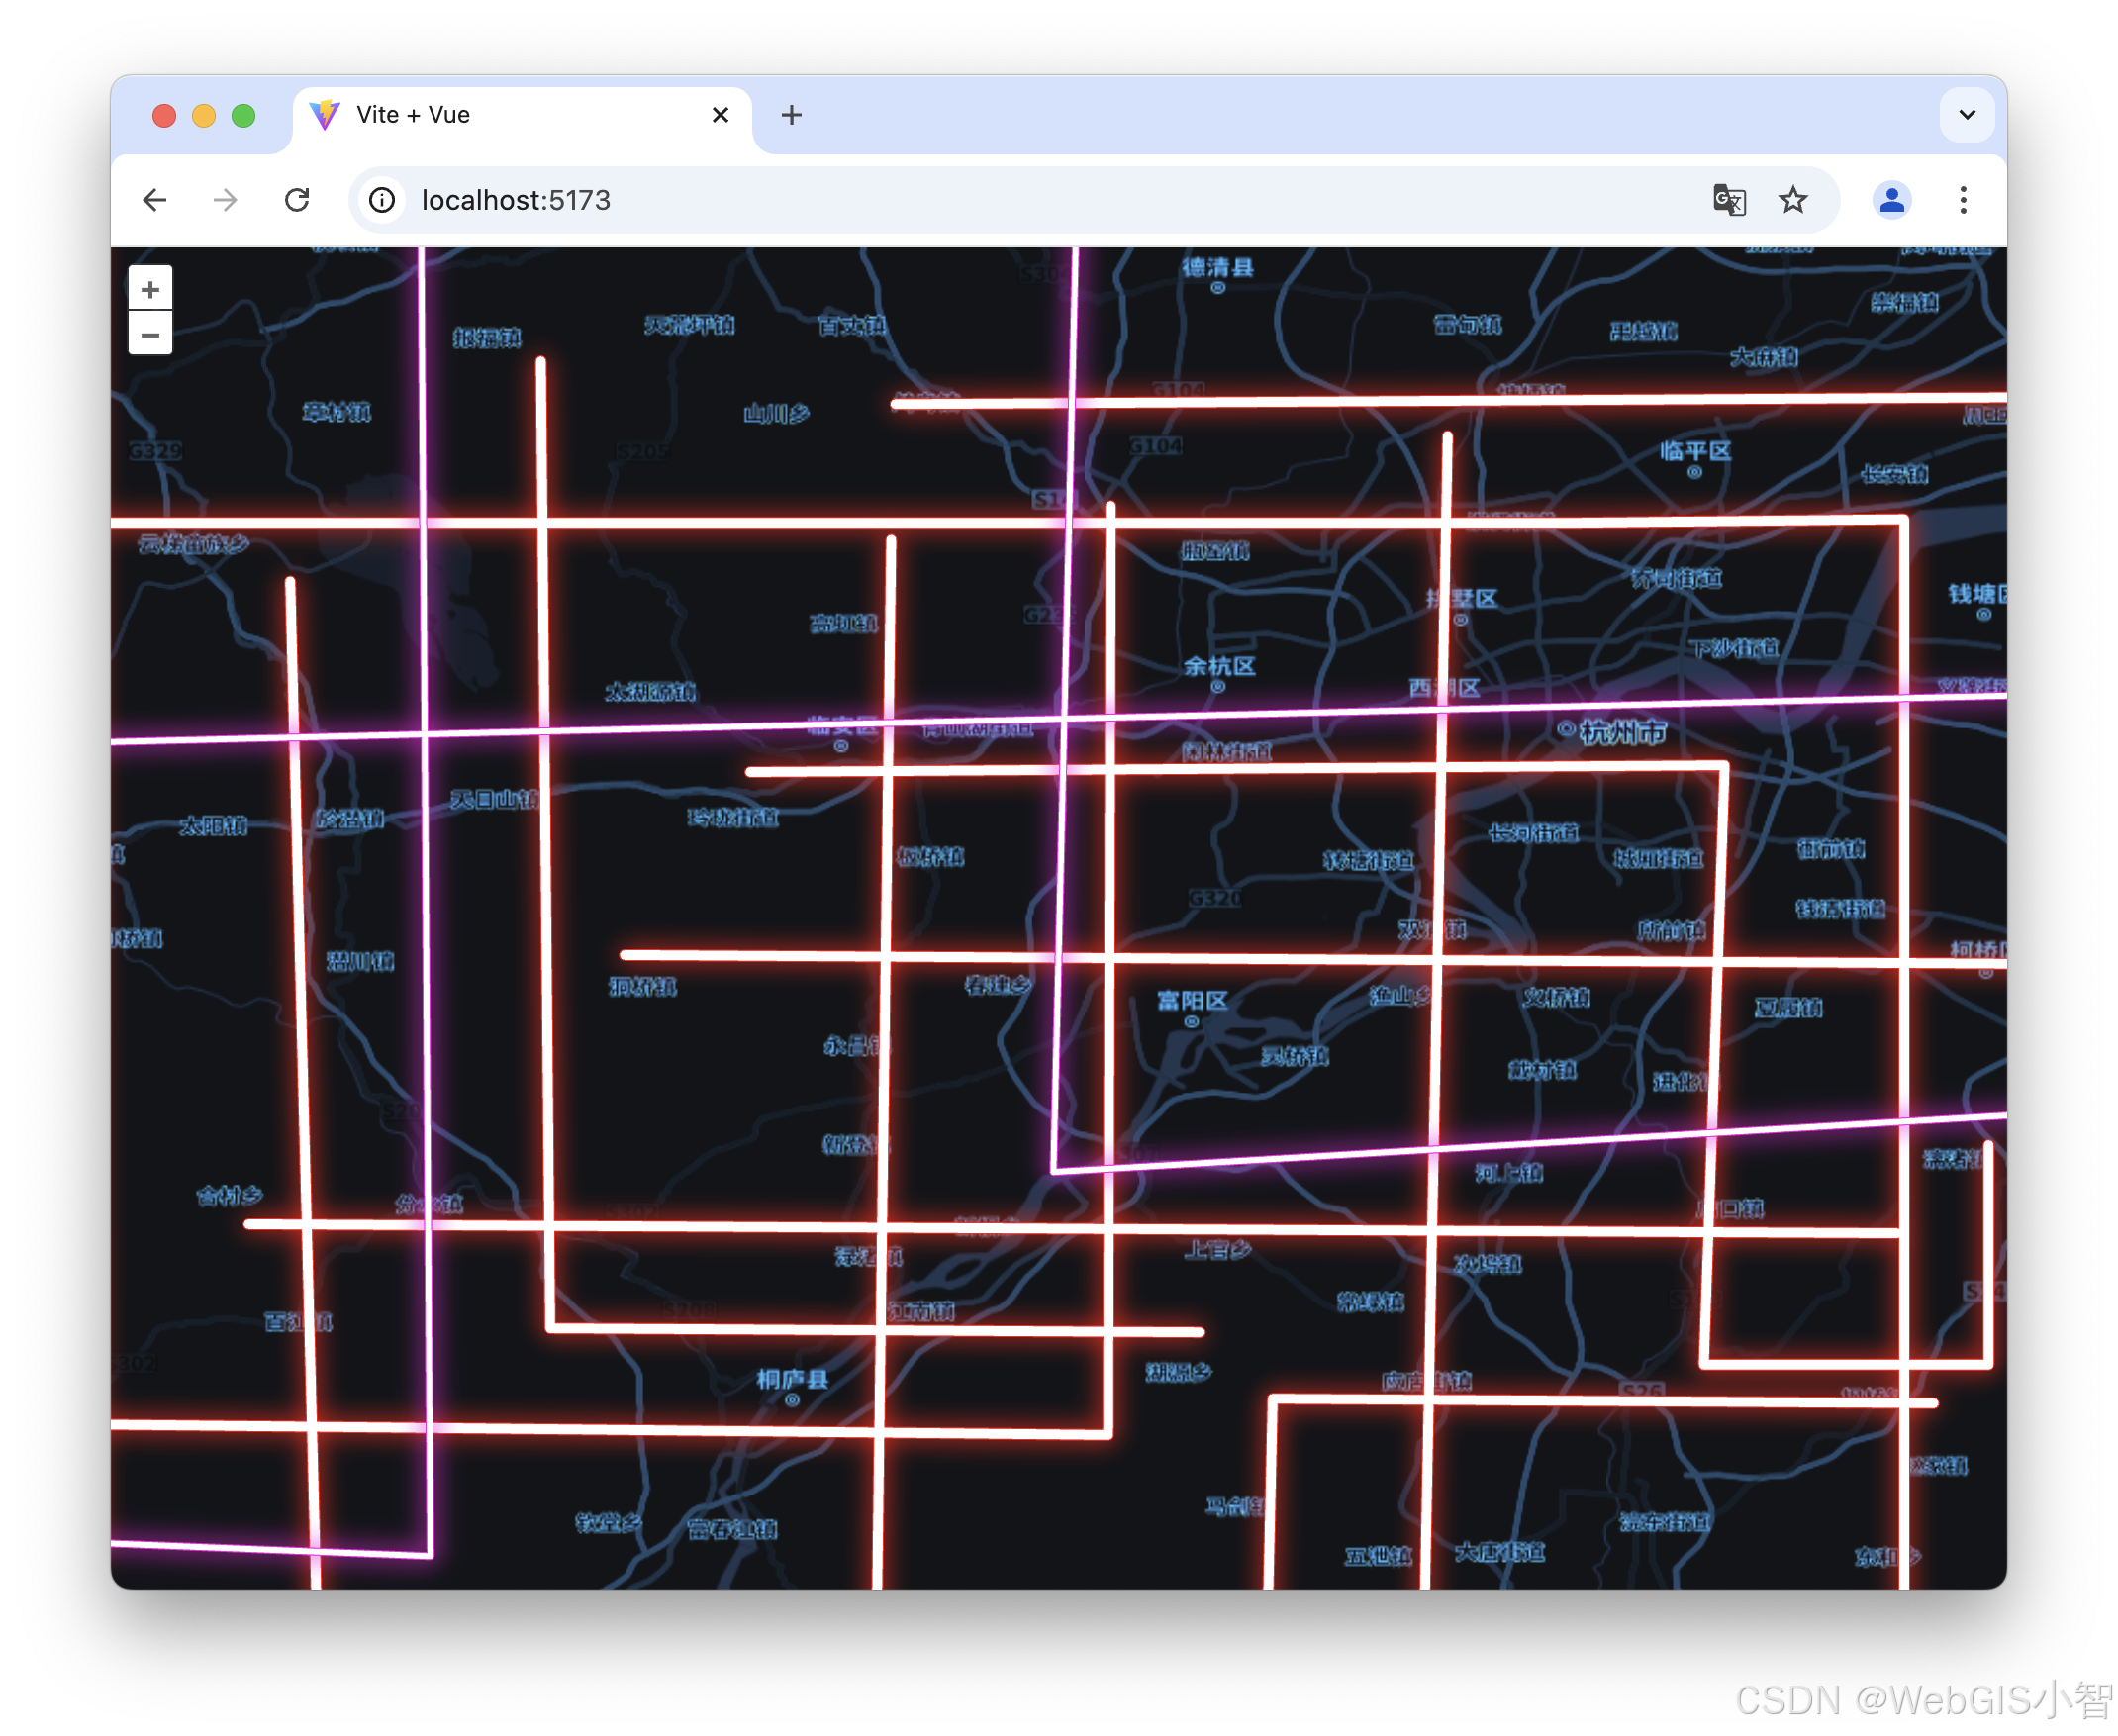Close the Vite + Vue tab
Screen dimensions: 2118x1736
click(720, 115)
